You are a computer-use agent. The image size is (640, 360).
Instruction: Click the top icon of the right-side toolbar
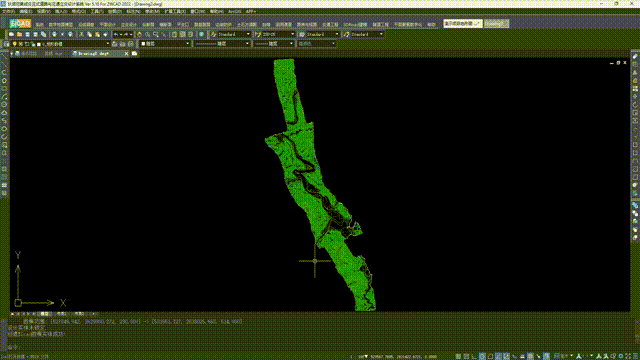[x=635, y=56]
